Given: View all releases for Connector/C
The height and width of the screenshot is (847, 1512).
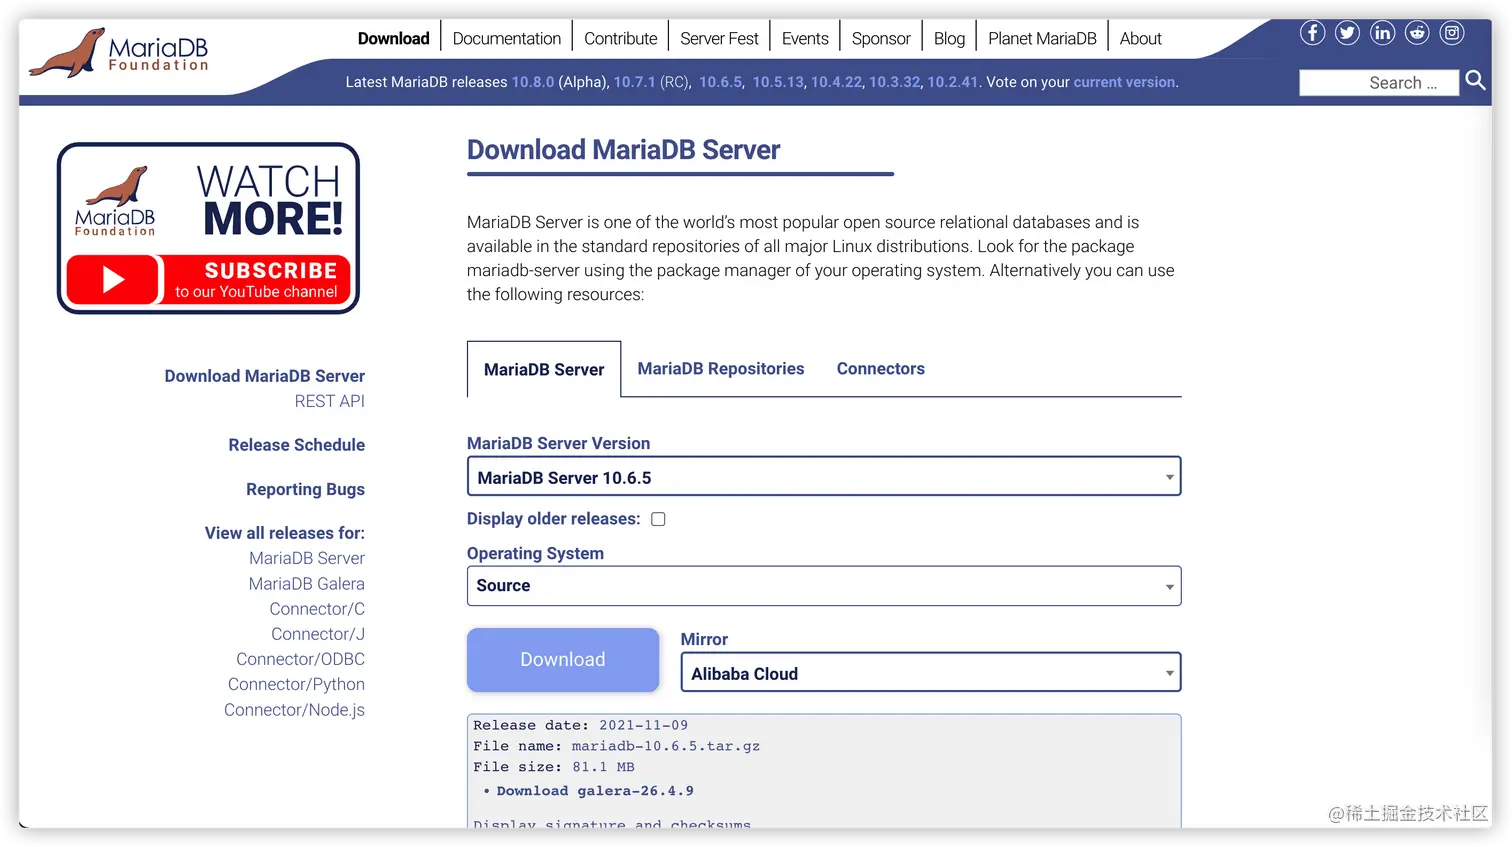Looking at the screenshot, I should coord(317,609).
